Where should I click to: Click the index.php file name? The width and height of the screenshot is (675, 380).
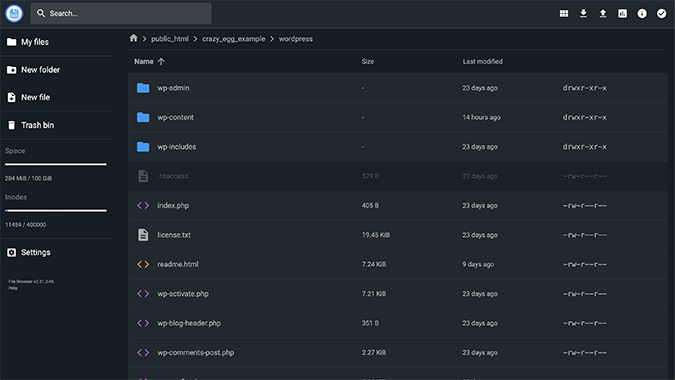173,205
